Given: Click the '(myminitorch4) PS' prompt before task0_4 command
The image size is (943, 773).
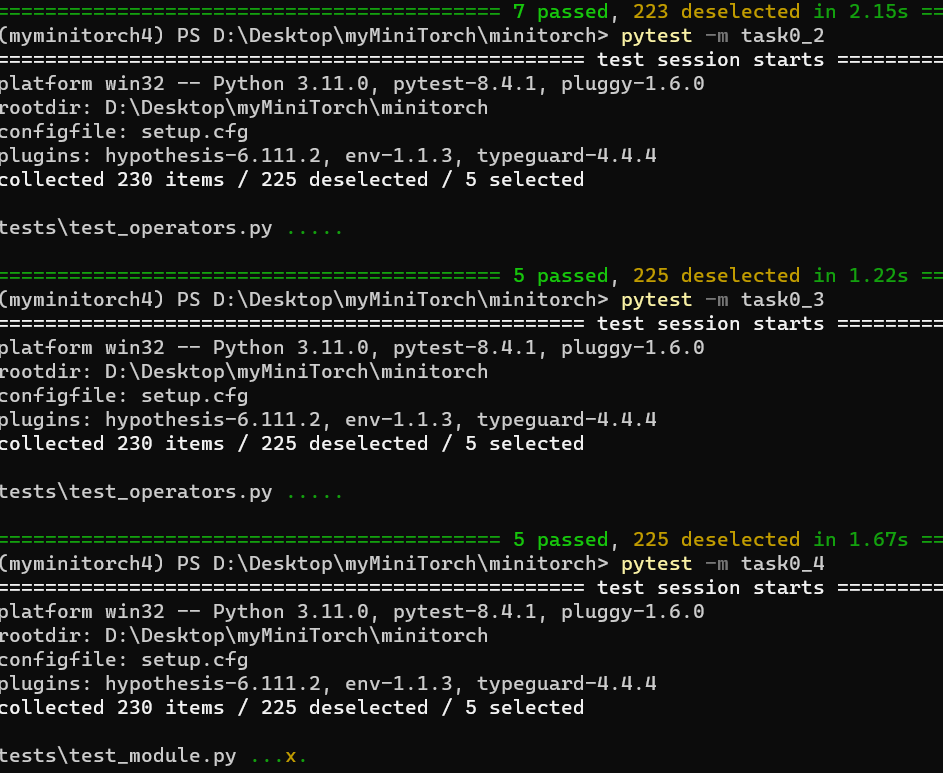Looking at the screenshot, I should pos(100,564).
